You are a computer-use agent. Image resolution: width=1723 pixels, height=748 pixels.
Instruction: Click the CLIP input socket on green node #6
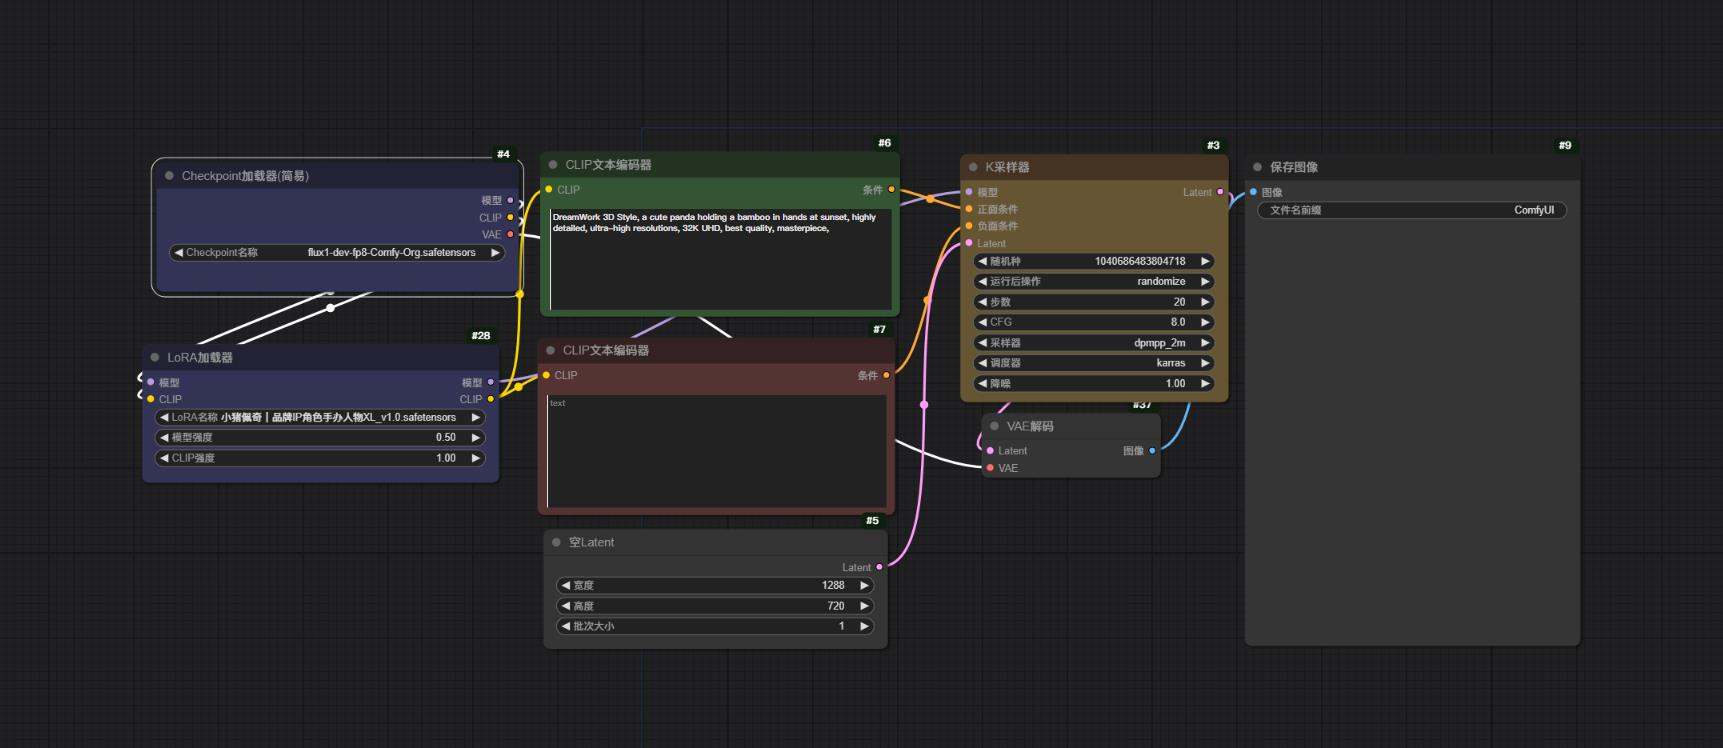pyautogui.click(x=548, y=189)
